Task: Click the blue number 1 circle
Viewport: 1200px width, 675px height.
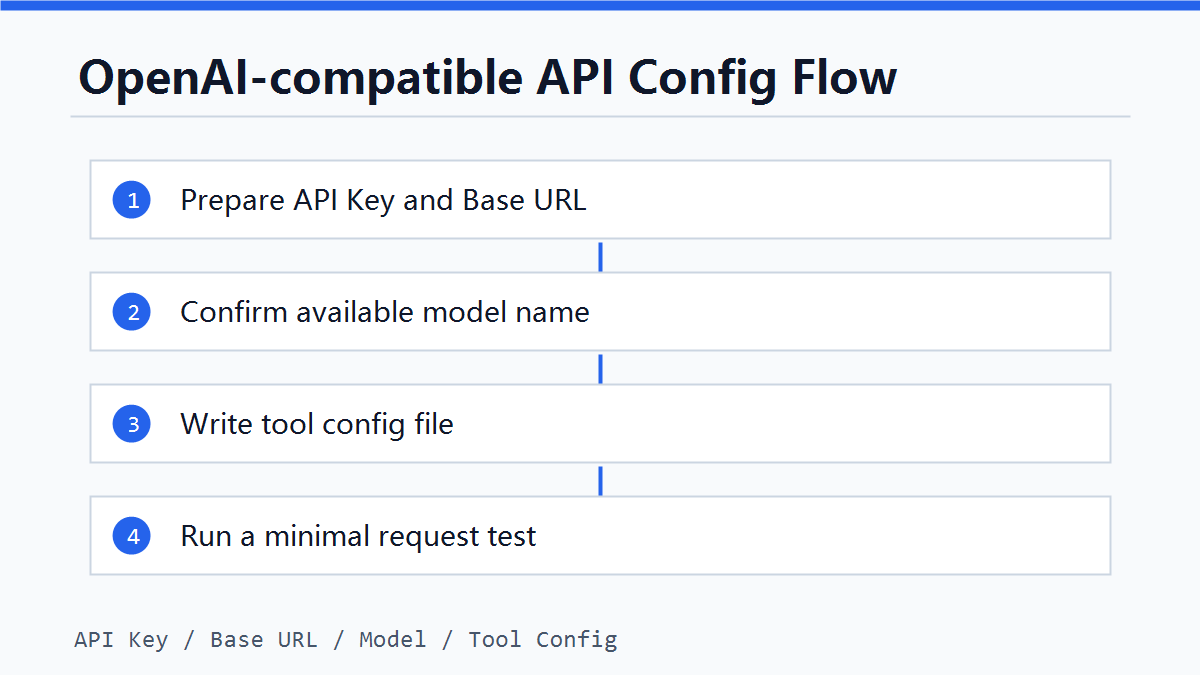Action: [x=132, y=200]
